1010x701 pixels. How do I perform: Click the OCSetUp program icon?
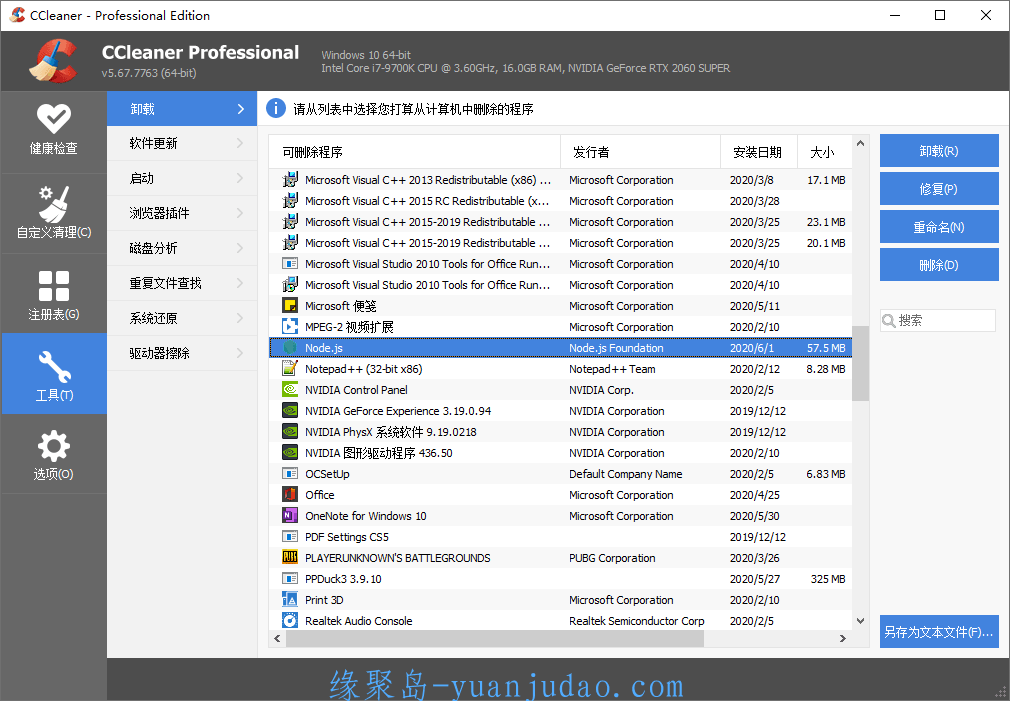click(x=290, y=474)
